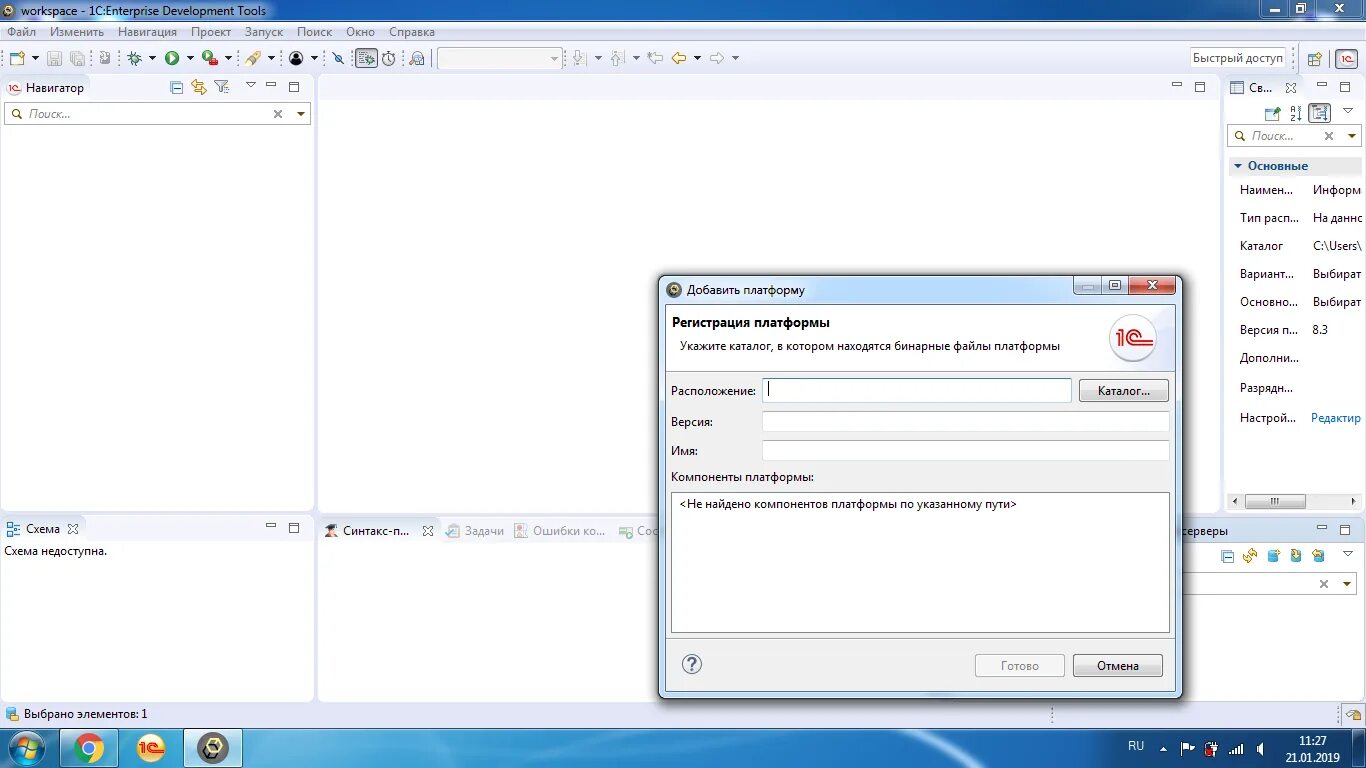This screenshot has width=1366, height=768.
Task: Click the user profile icon in toolbar
Action: (296, 58)
